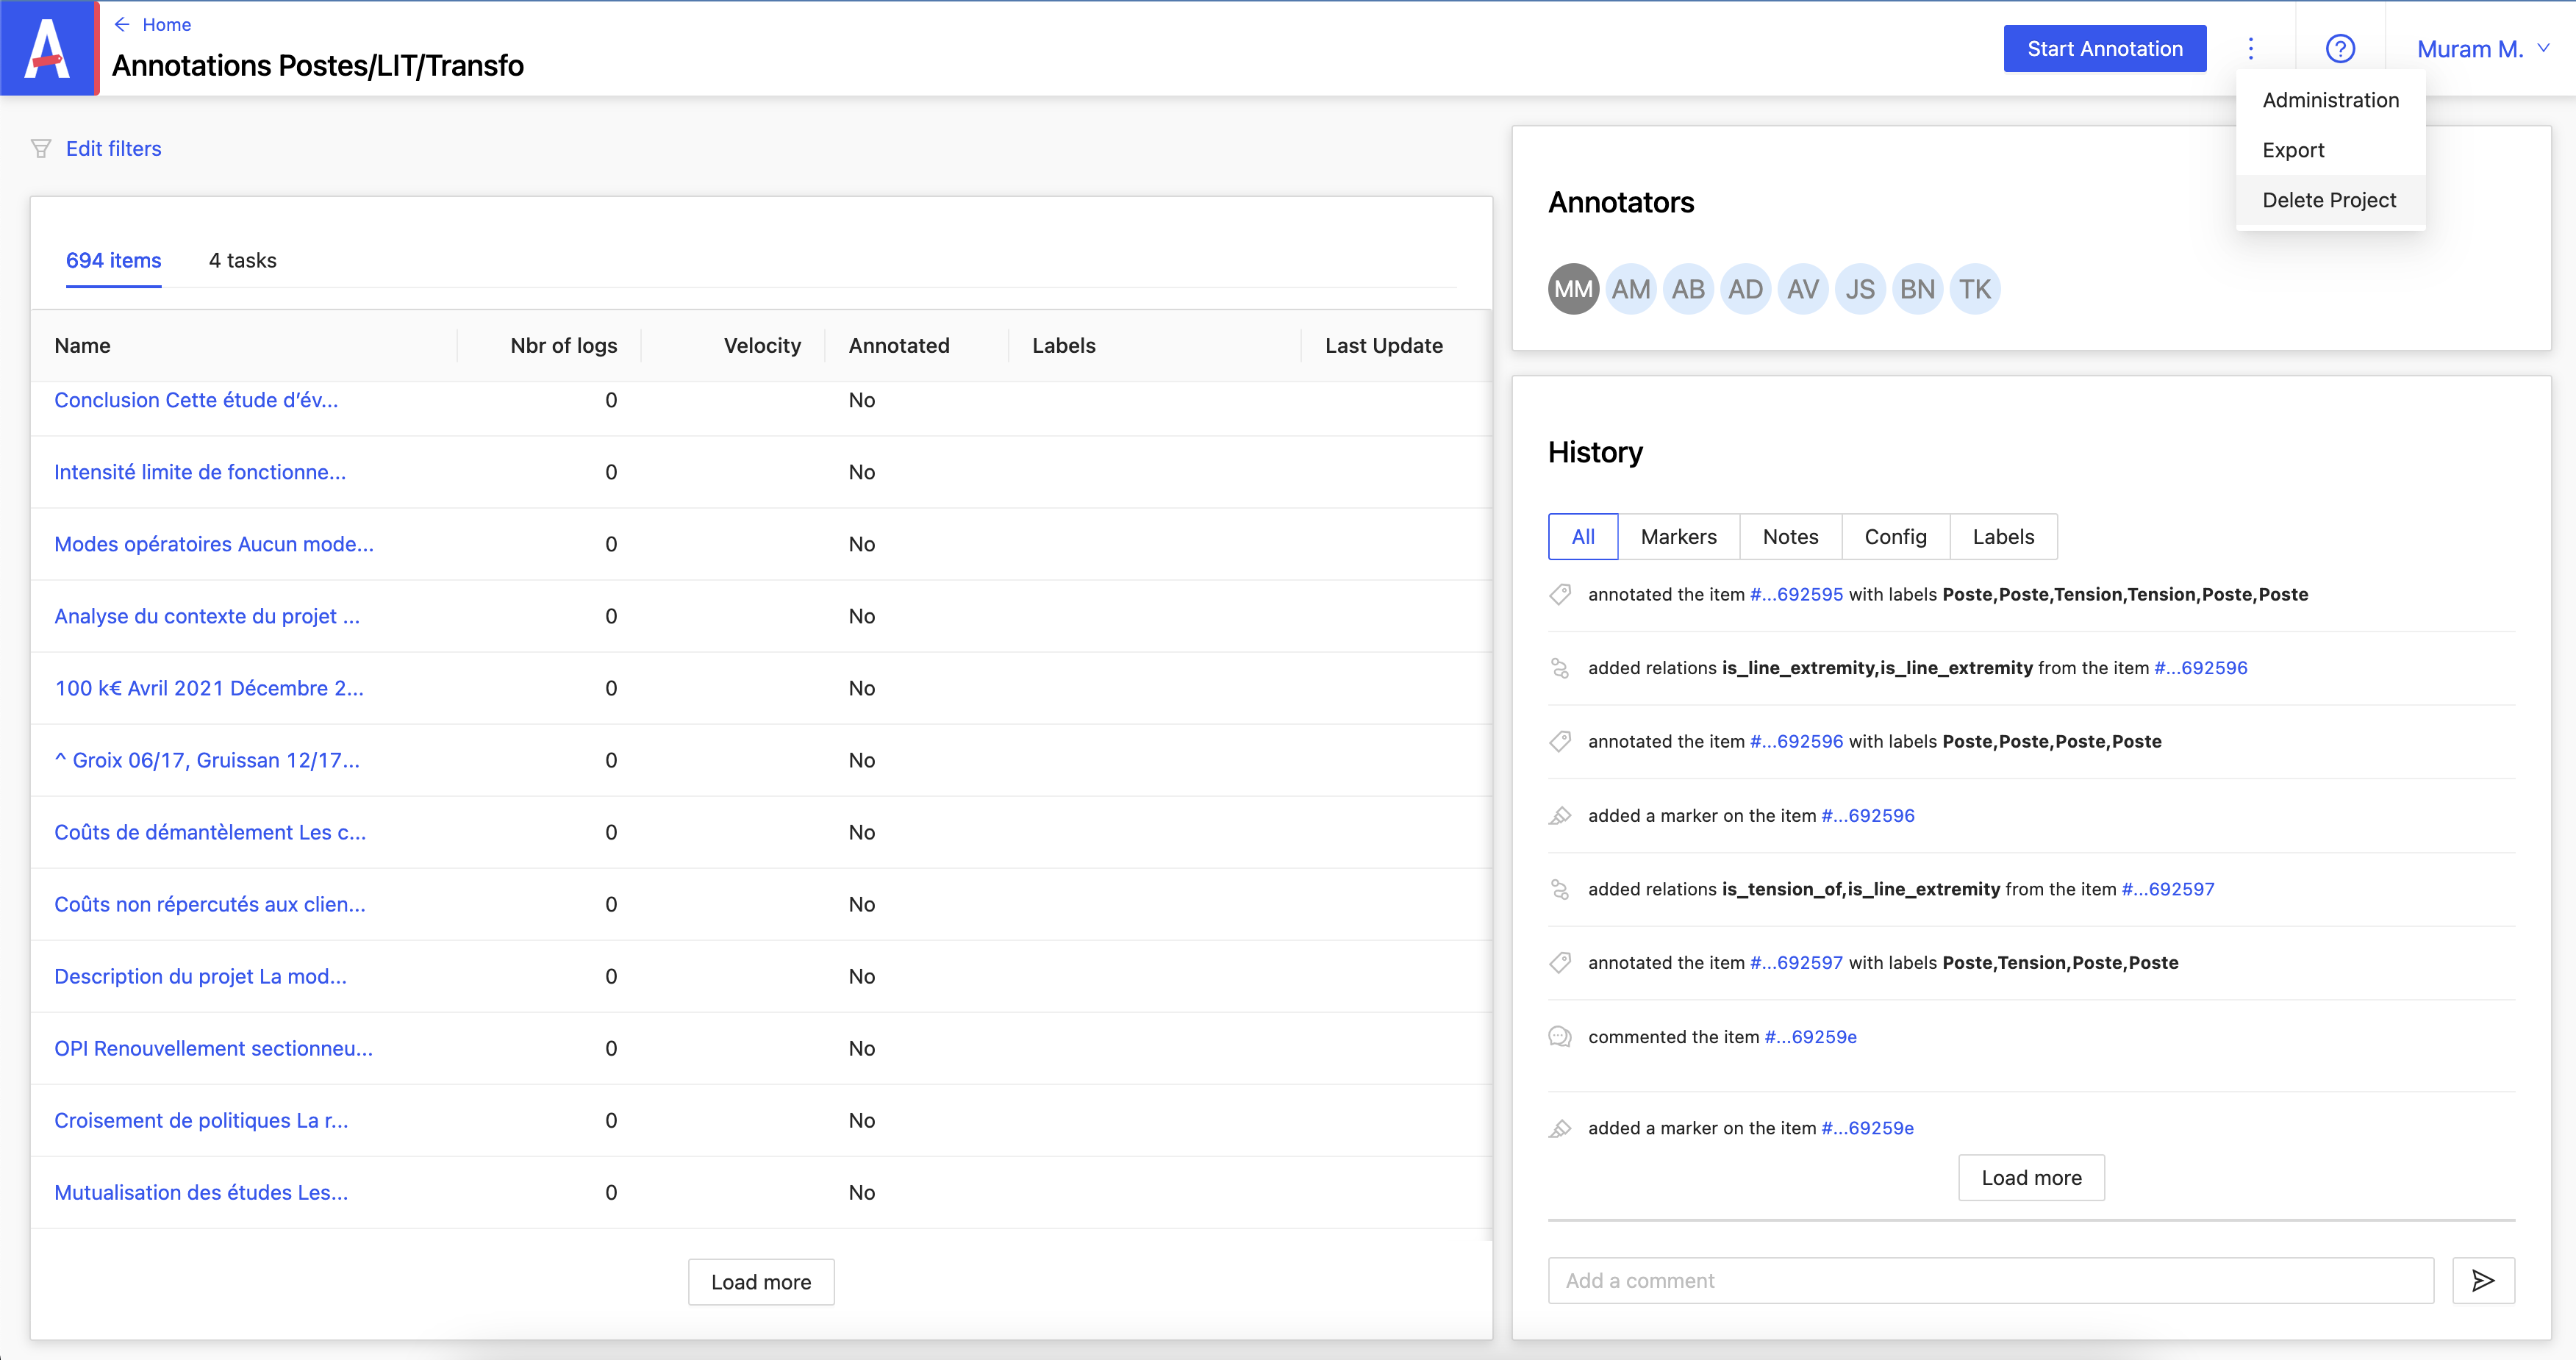The width and height of the screenshot is (2576, 1360).
Task: Click the send arrow icon for comment
Action: pos(2484,1281)
